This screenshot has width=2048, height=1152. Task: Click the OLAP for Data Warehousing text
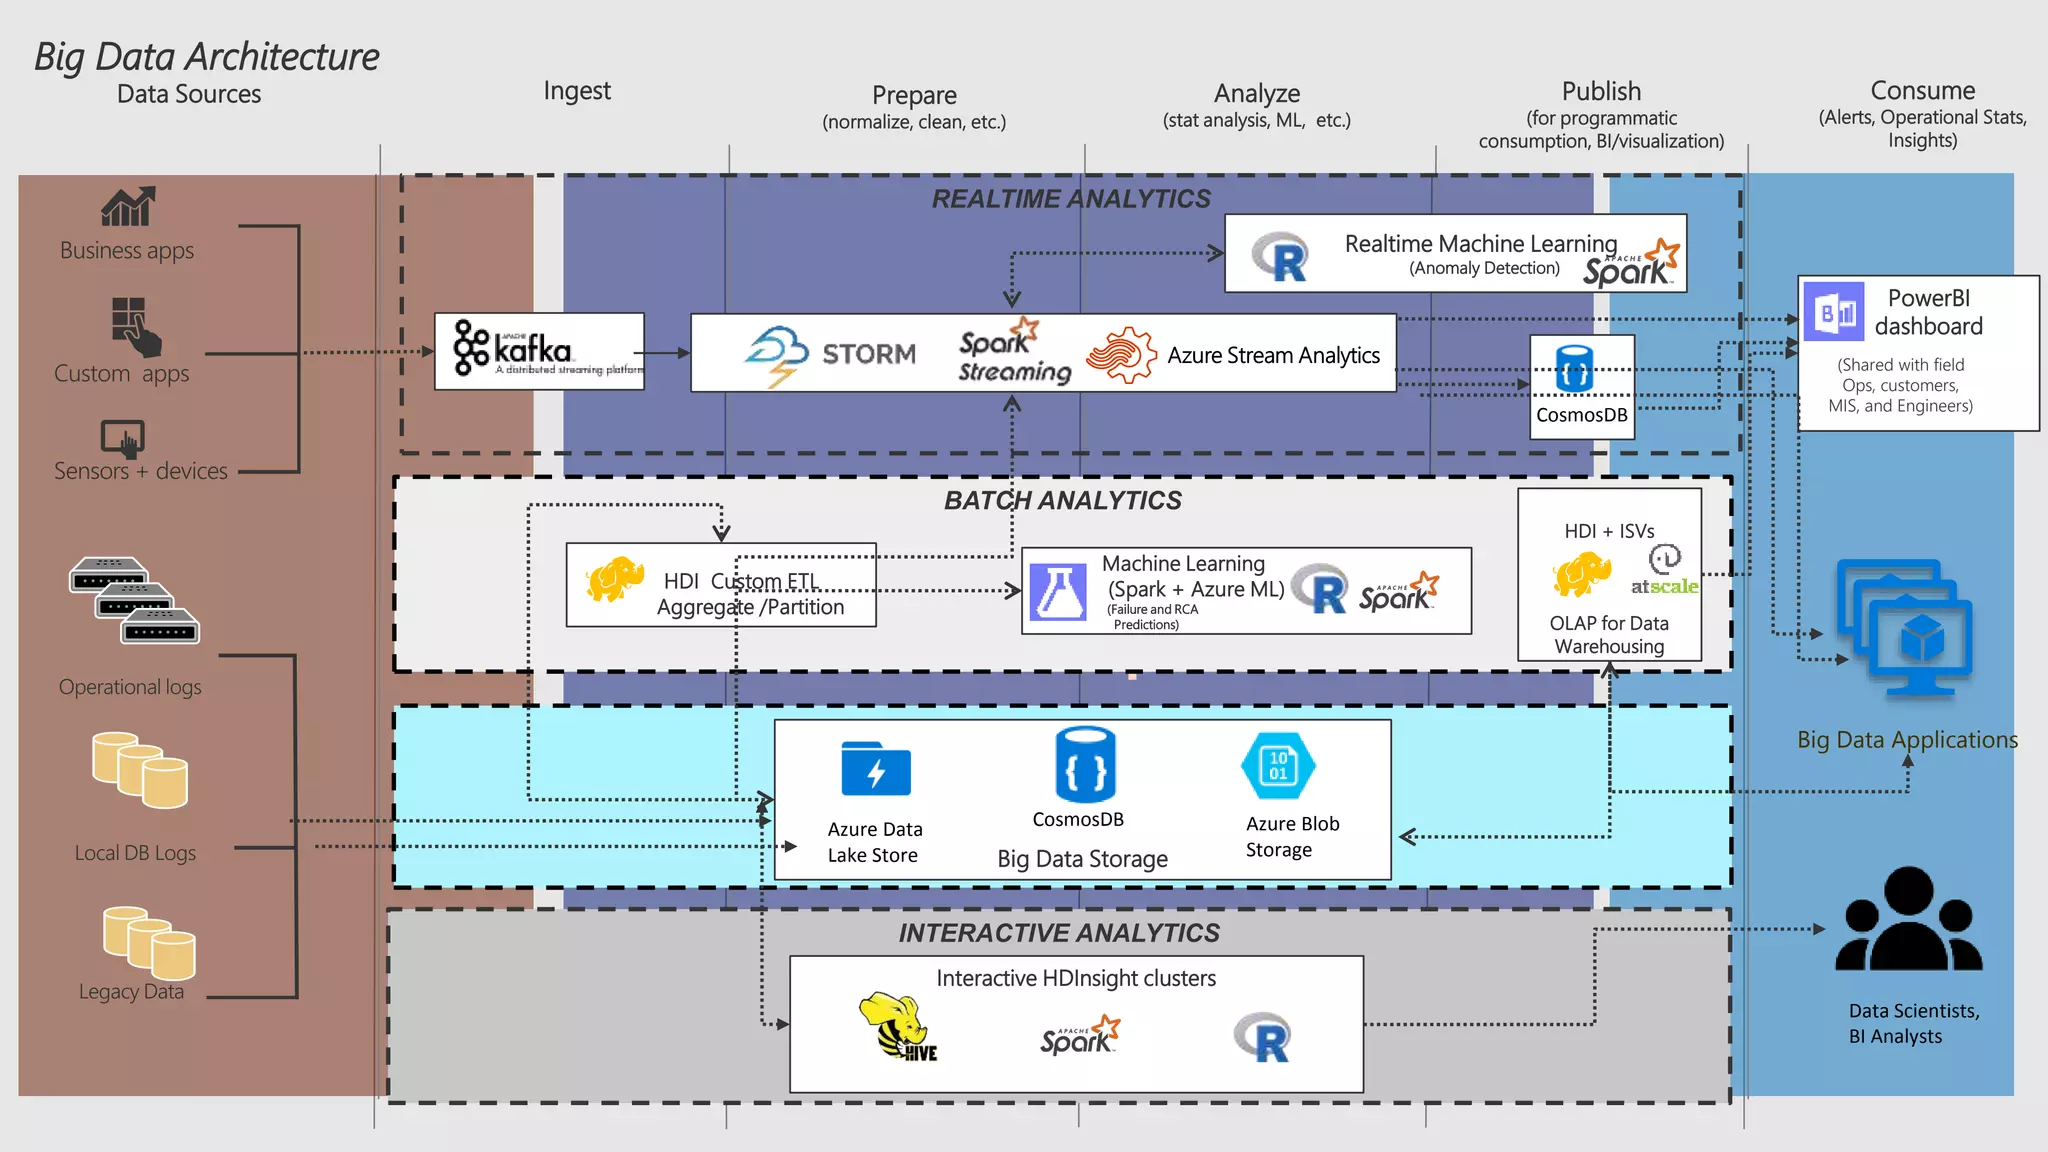(1609, 634)
